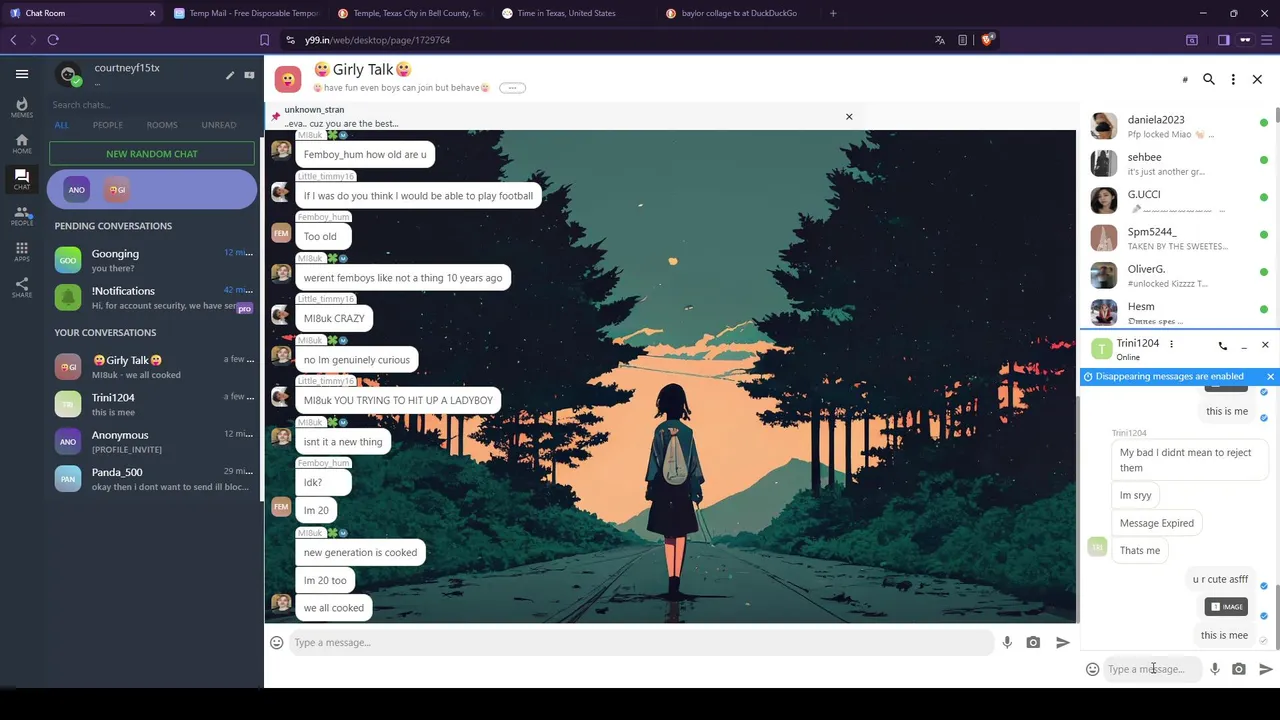Open the !Notifications conversation
This screenshot has height=720, width=1280.
pos(152,298)
